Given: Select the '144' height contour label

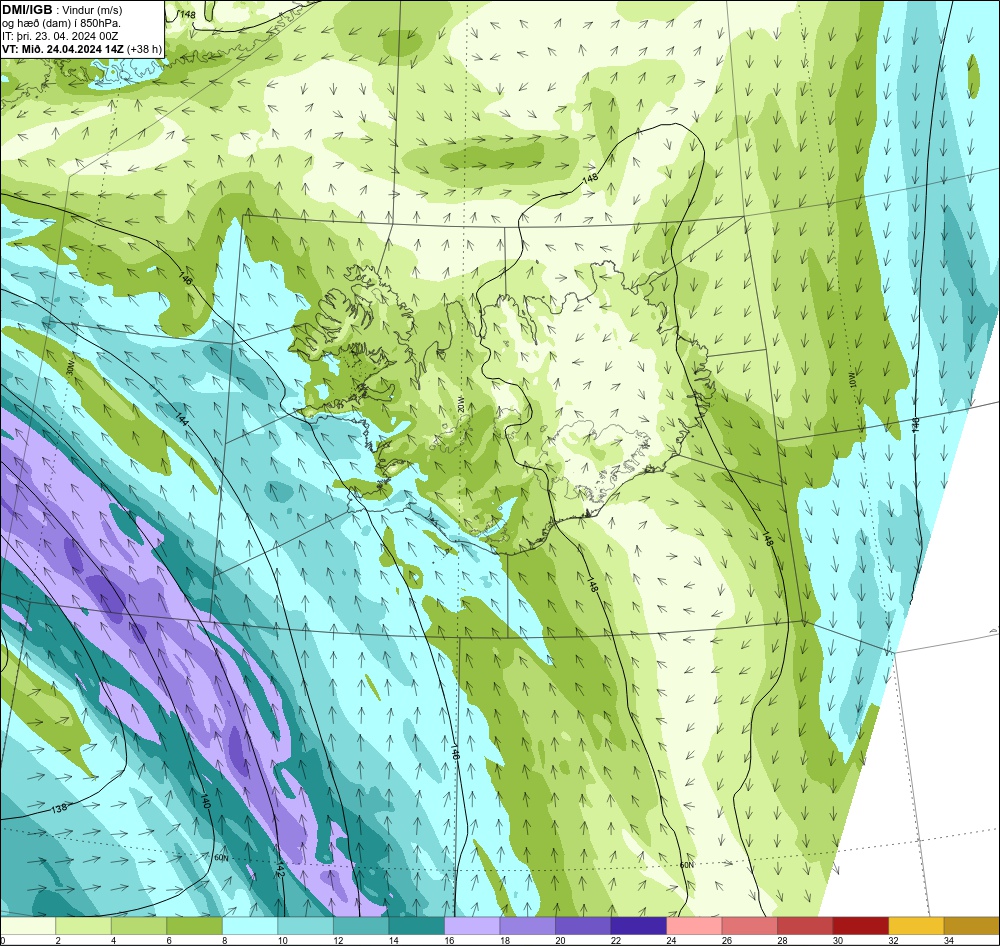Looking at the screenshot, I should (182, 418).
